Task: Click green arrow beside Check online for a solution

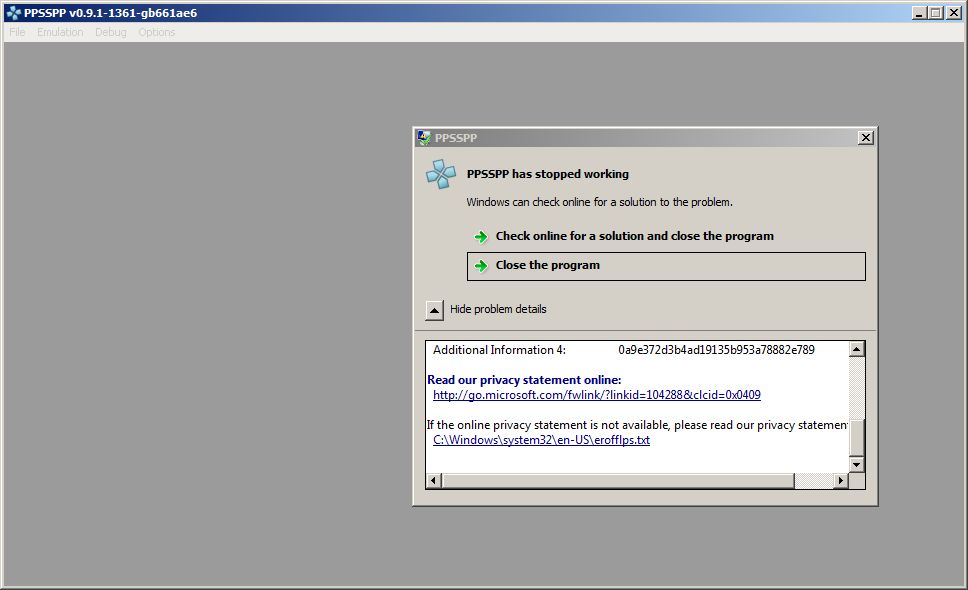Action: 481,237
